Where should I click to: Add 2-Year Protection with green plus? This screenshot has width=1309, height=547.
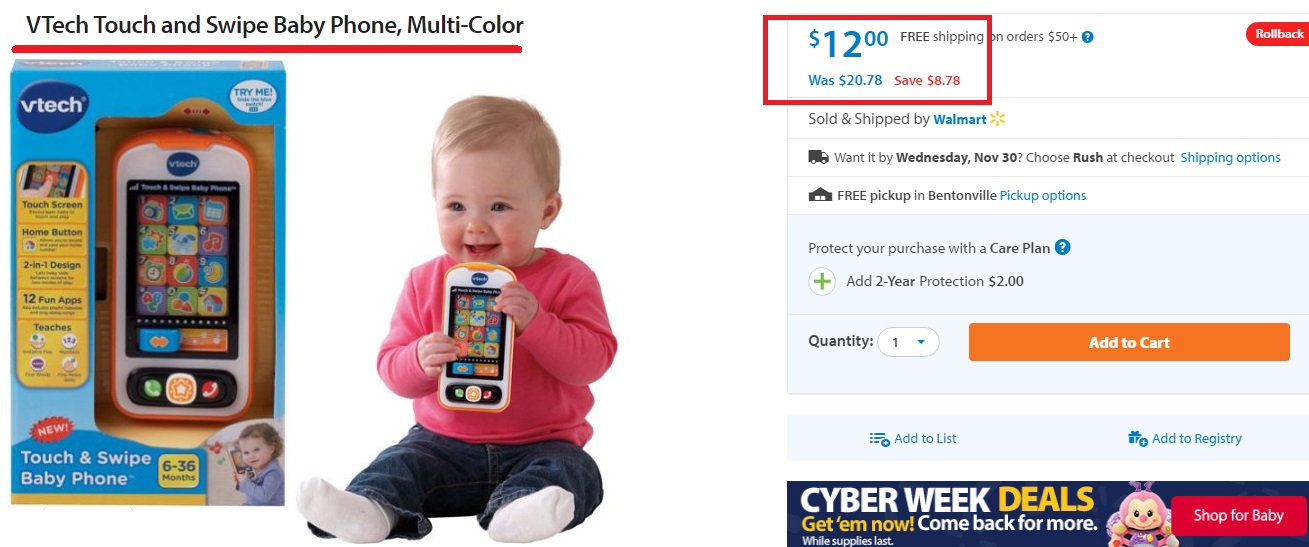point(822,281)
